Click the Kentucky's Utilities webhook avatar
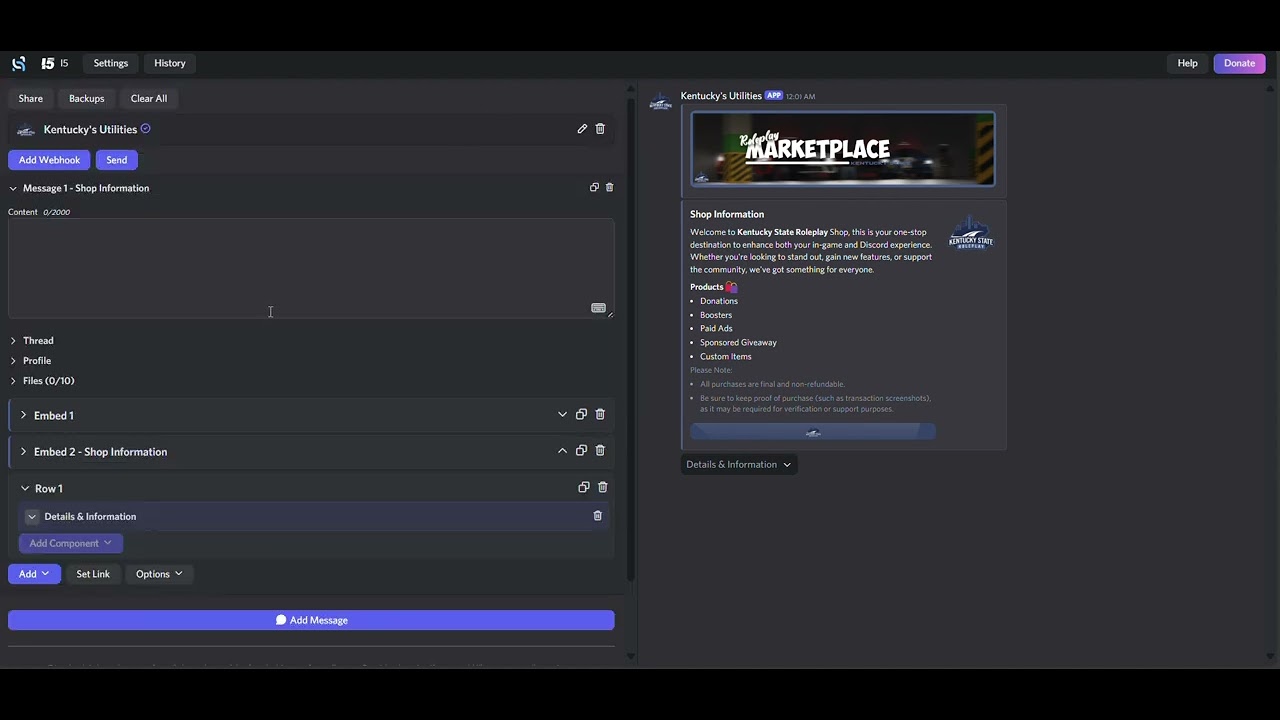This screenshot has width=1280, height=720. point(26,129)
